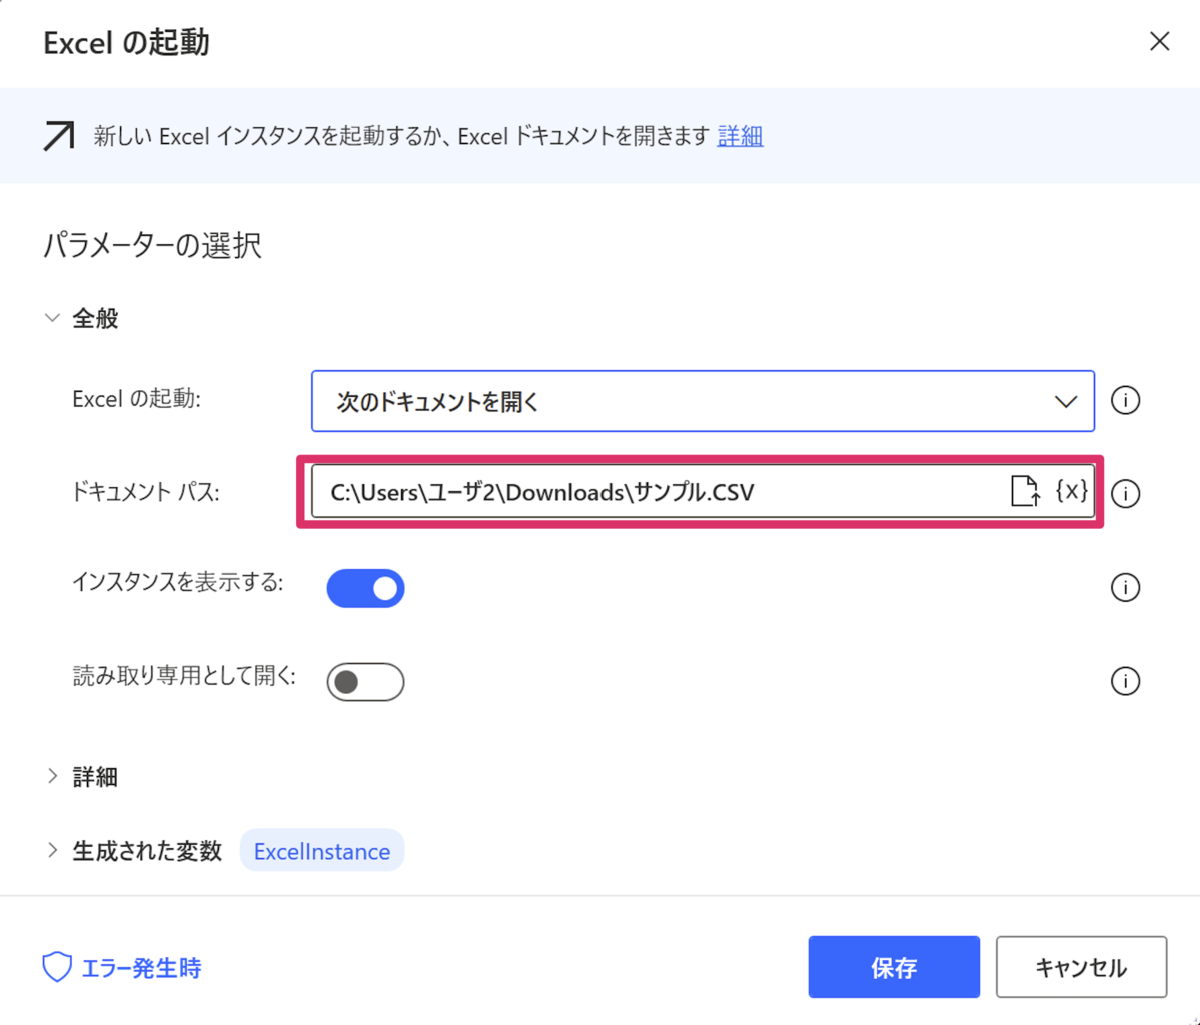Click the インスタンスを表示する label

[178, 581]
